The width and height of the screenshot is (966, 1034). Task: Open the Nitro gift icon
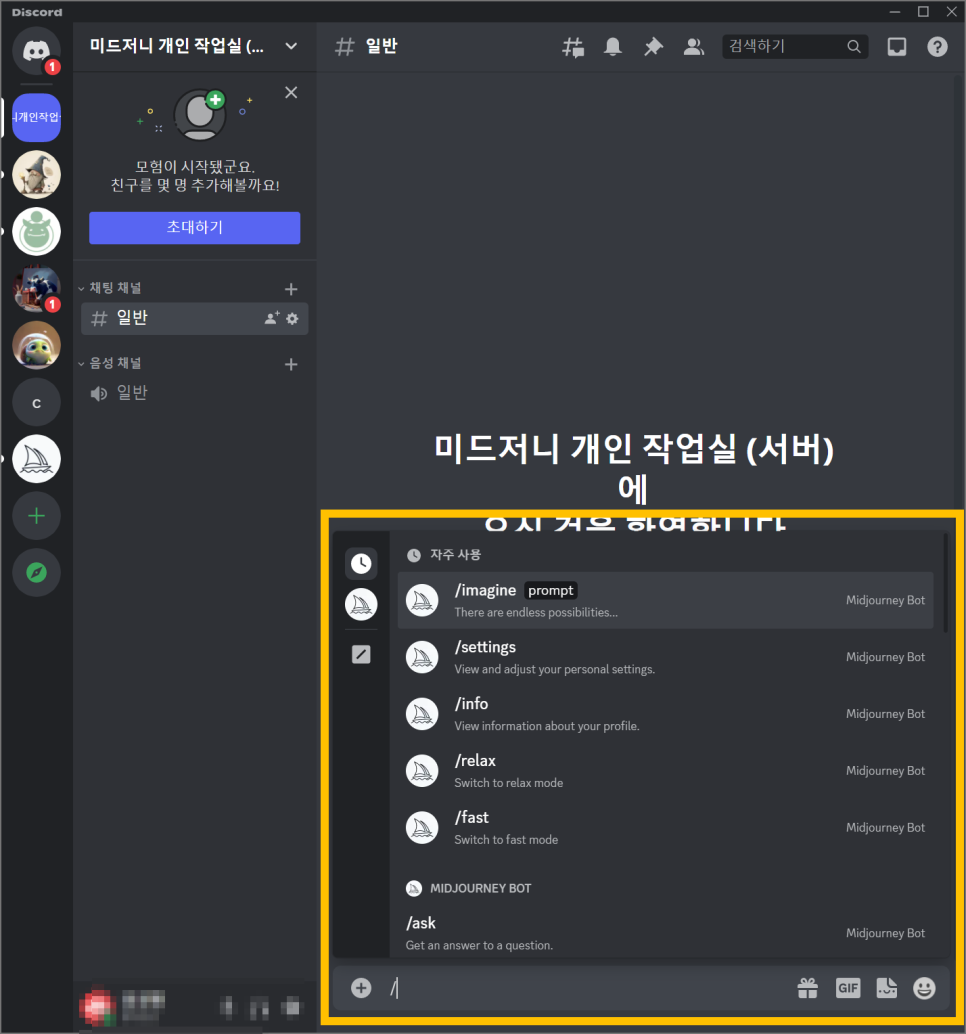[x=808, y=988]
